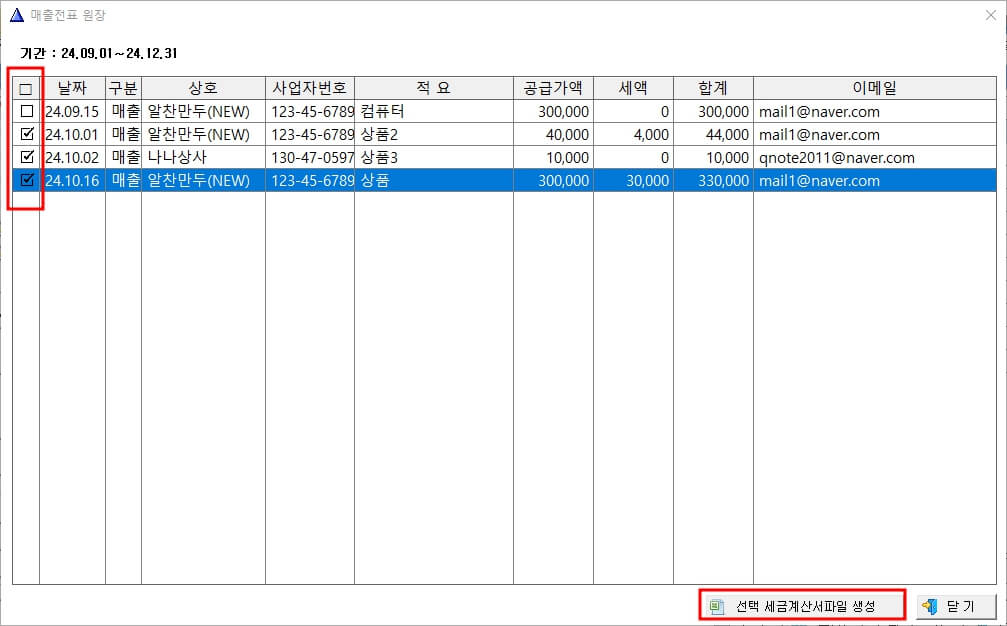Click the 이메일 column header
This screenshot has width=1007, height=626.
(x=875, y=88)
